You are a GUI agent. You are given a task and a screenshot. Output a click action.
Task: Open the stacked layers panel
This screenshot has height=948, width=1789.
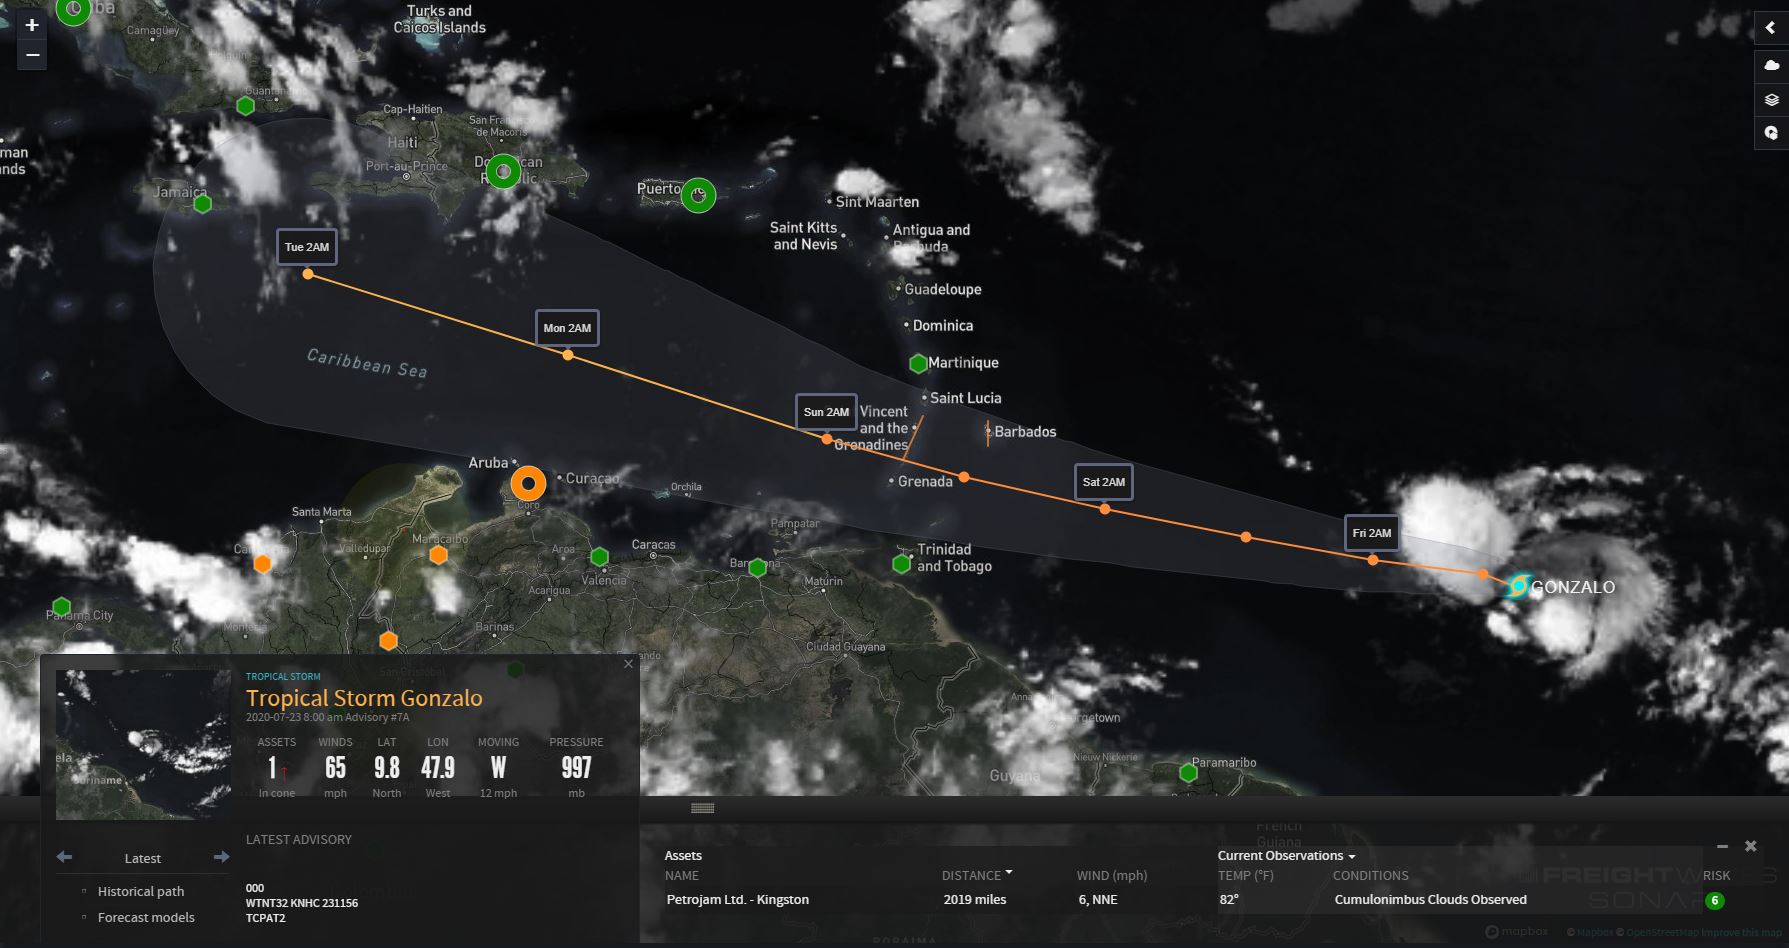1771,100
